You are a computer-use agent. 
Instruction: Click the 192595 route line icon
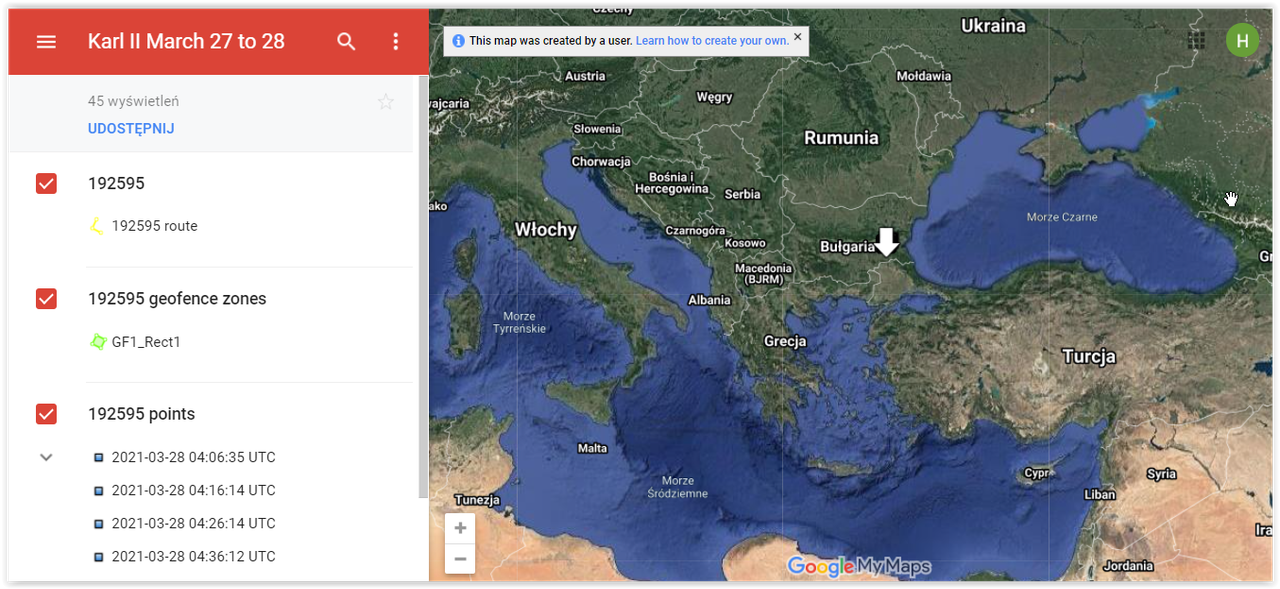(97, 226)
